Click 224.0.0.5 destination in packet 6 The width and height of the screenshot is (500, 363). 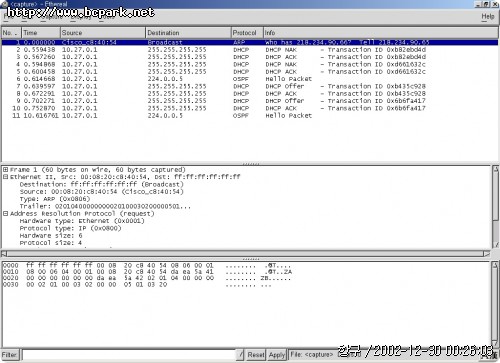click(165, 79)
